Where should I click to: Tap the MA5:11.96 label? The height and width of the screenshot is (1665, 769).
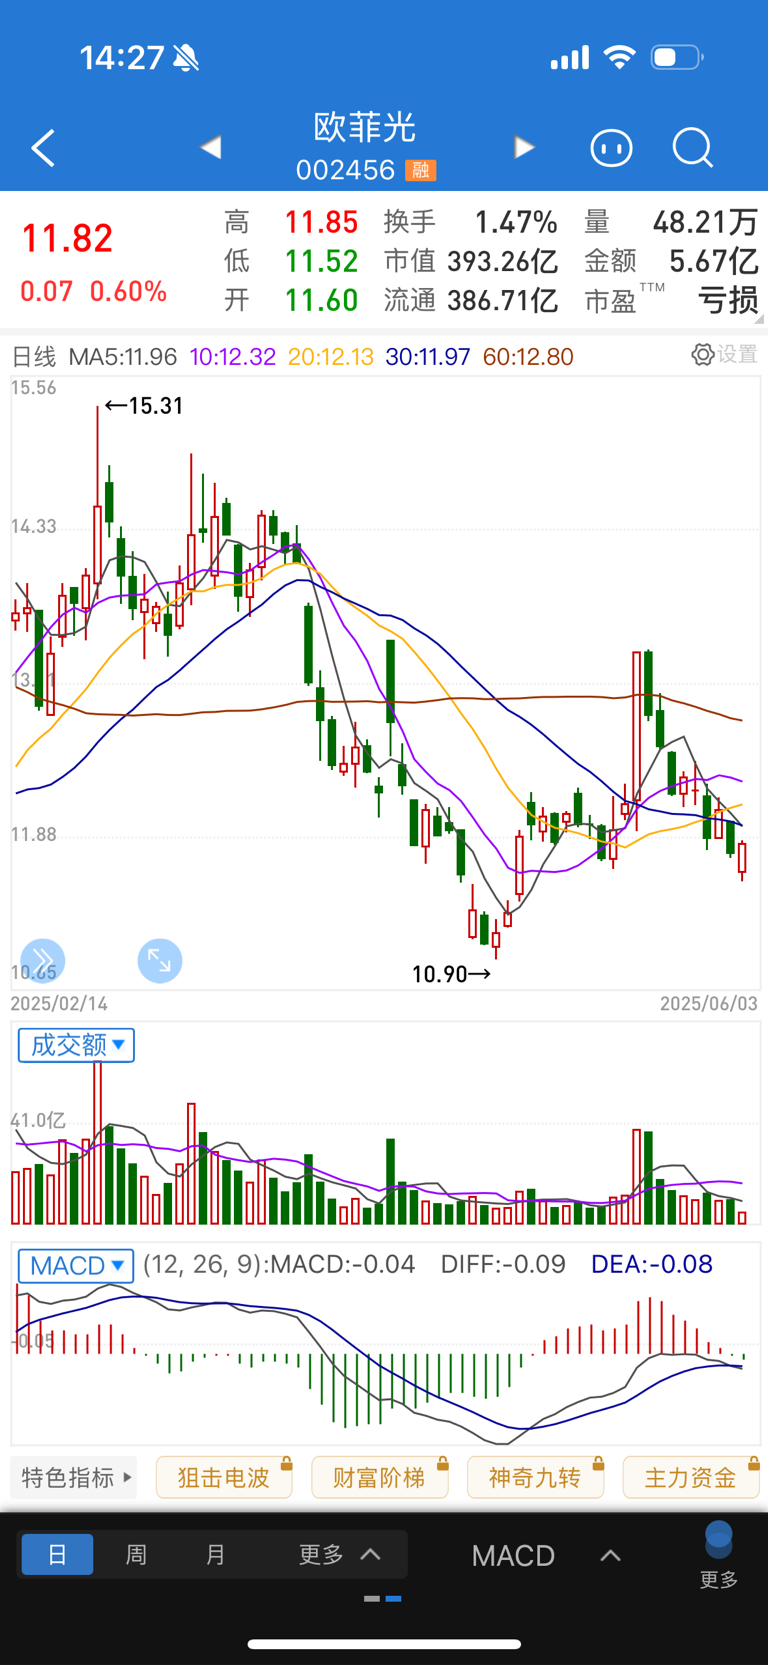click(123, 356)
